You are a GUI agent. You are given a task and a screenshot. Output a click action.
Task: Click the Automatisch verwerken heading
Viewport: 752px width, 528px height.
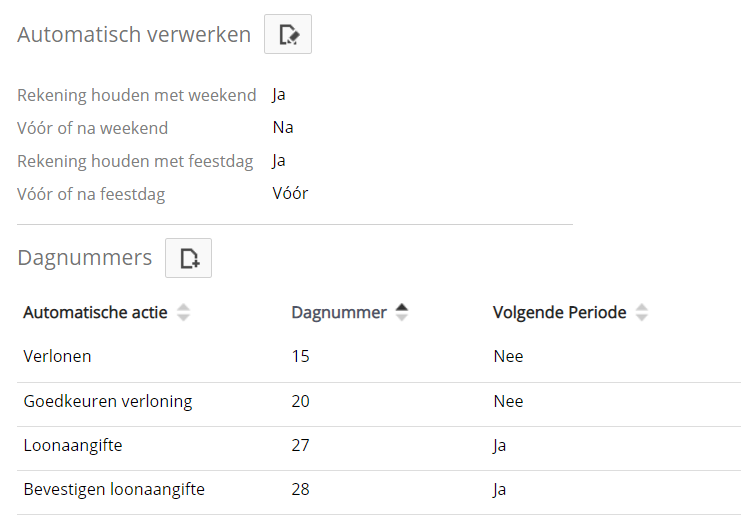pyautogui.click(x=134, y=35)
